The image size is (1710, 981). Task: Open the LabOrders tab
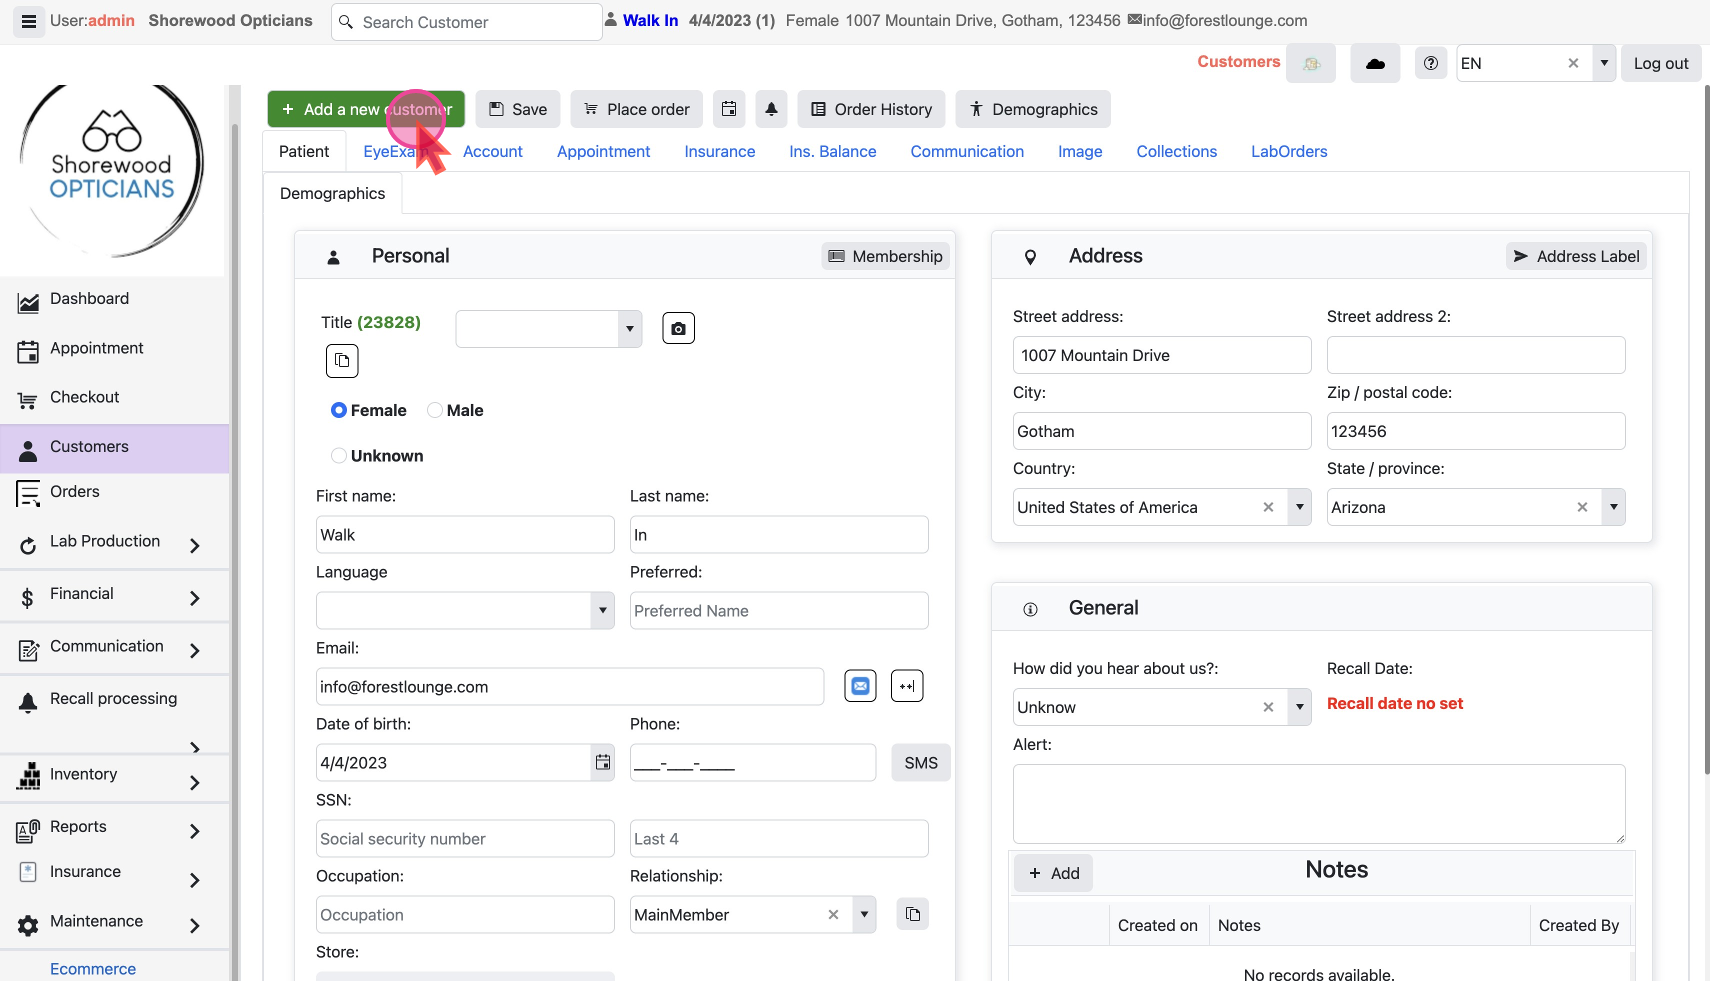1288,151
